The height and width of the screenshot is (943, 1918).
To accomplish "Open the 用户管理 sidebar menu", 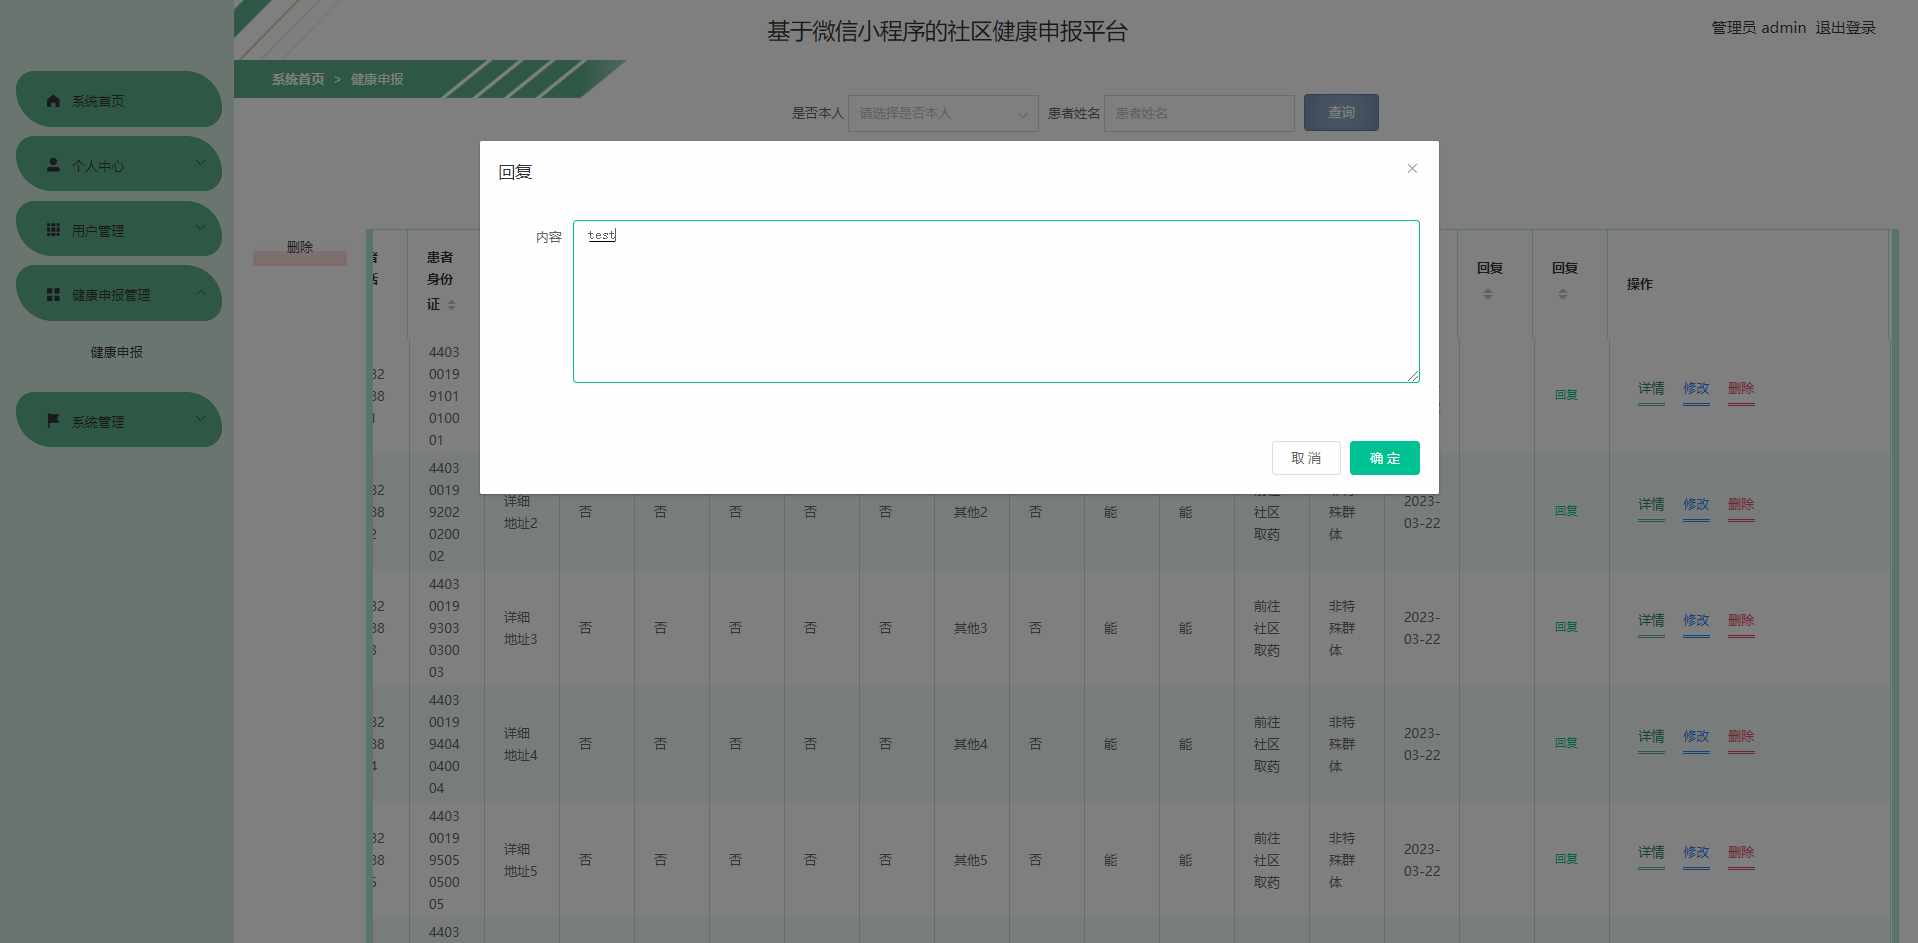I will point(118,229).
